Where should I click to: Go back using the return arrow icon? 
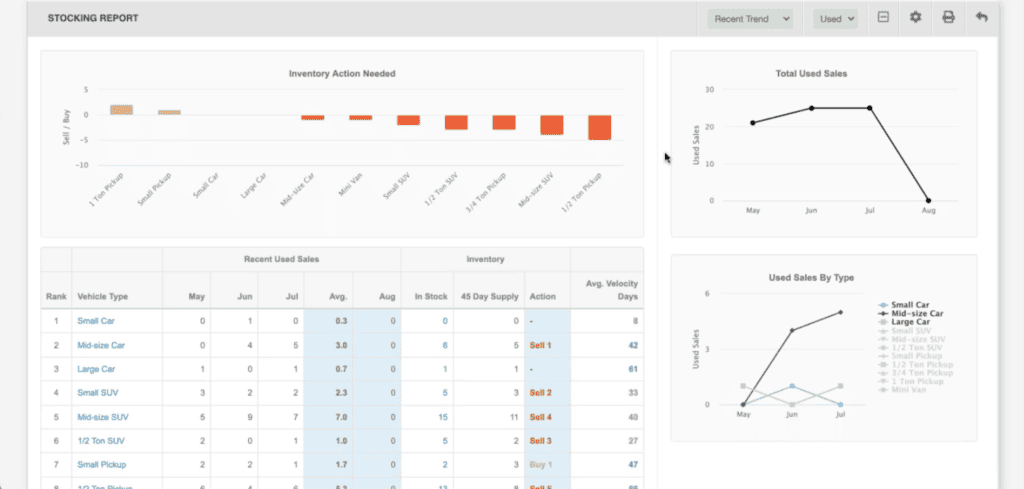click(982, 18)
